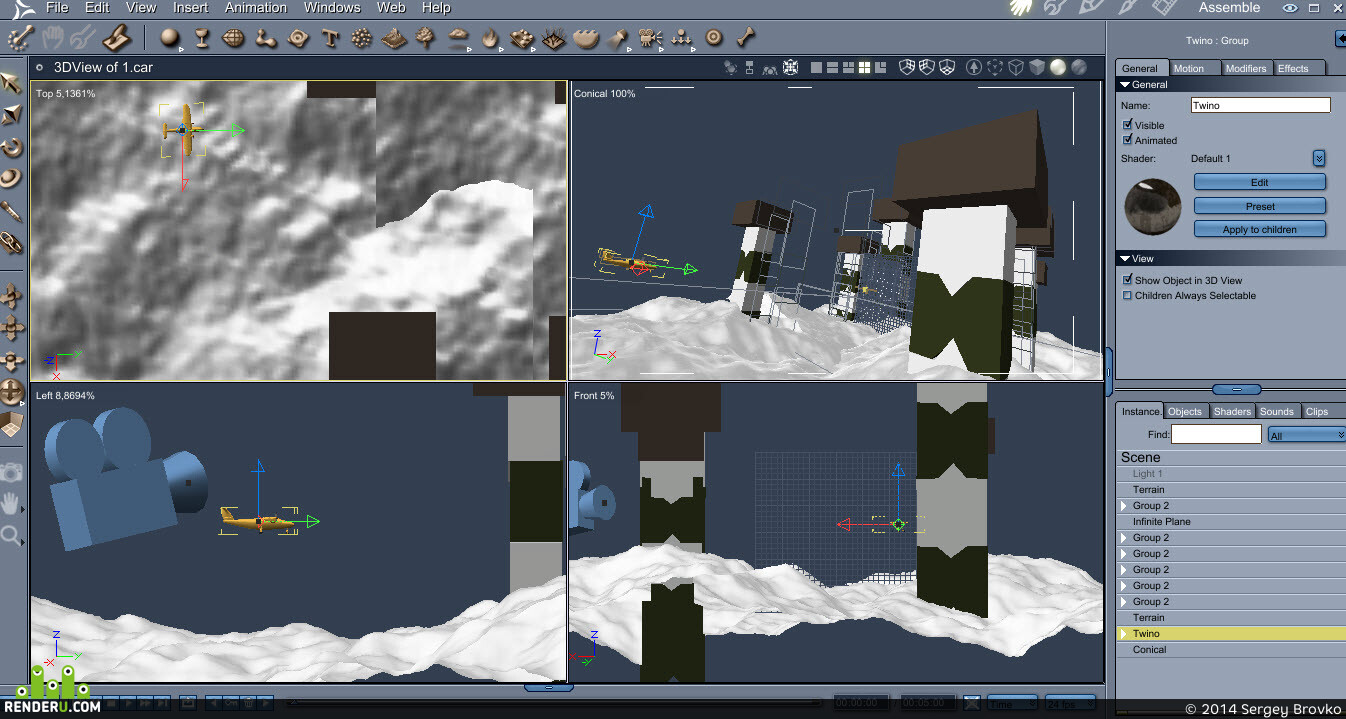Select the arrow Move/Selection tool
1346x719 pixels.
(11, 82)
